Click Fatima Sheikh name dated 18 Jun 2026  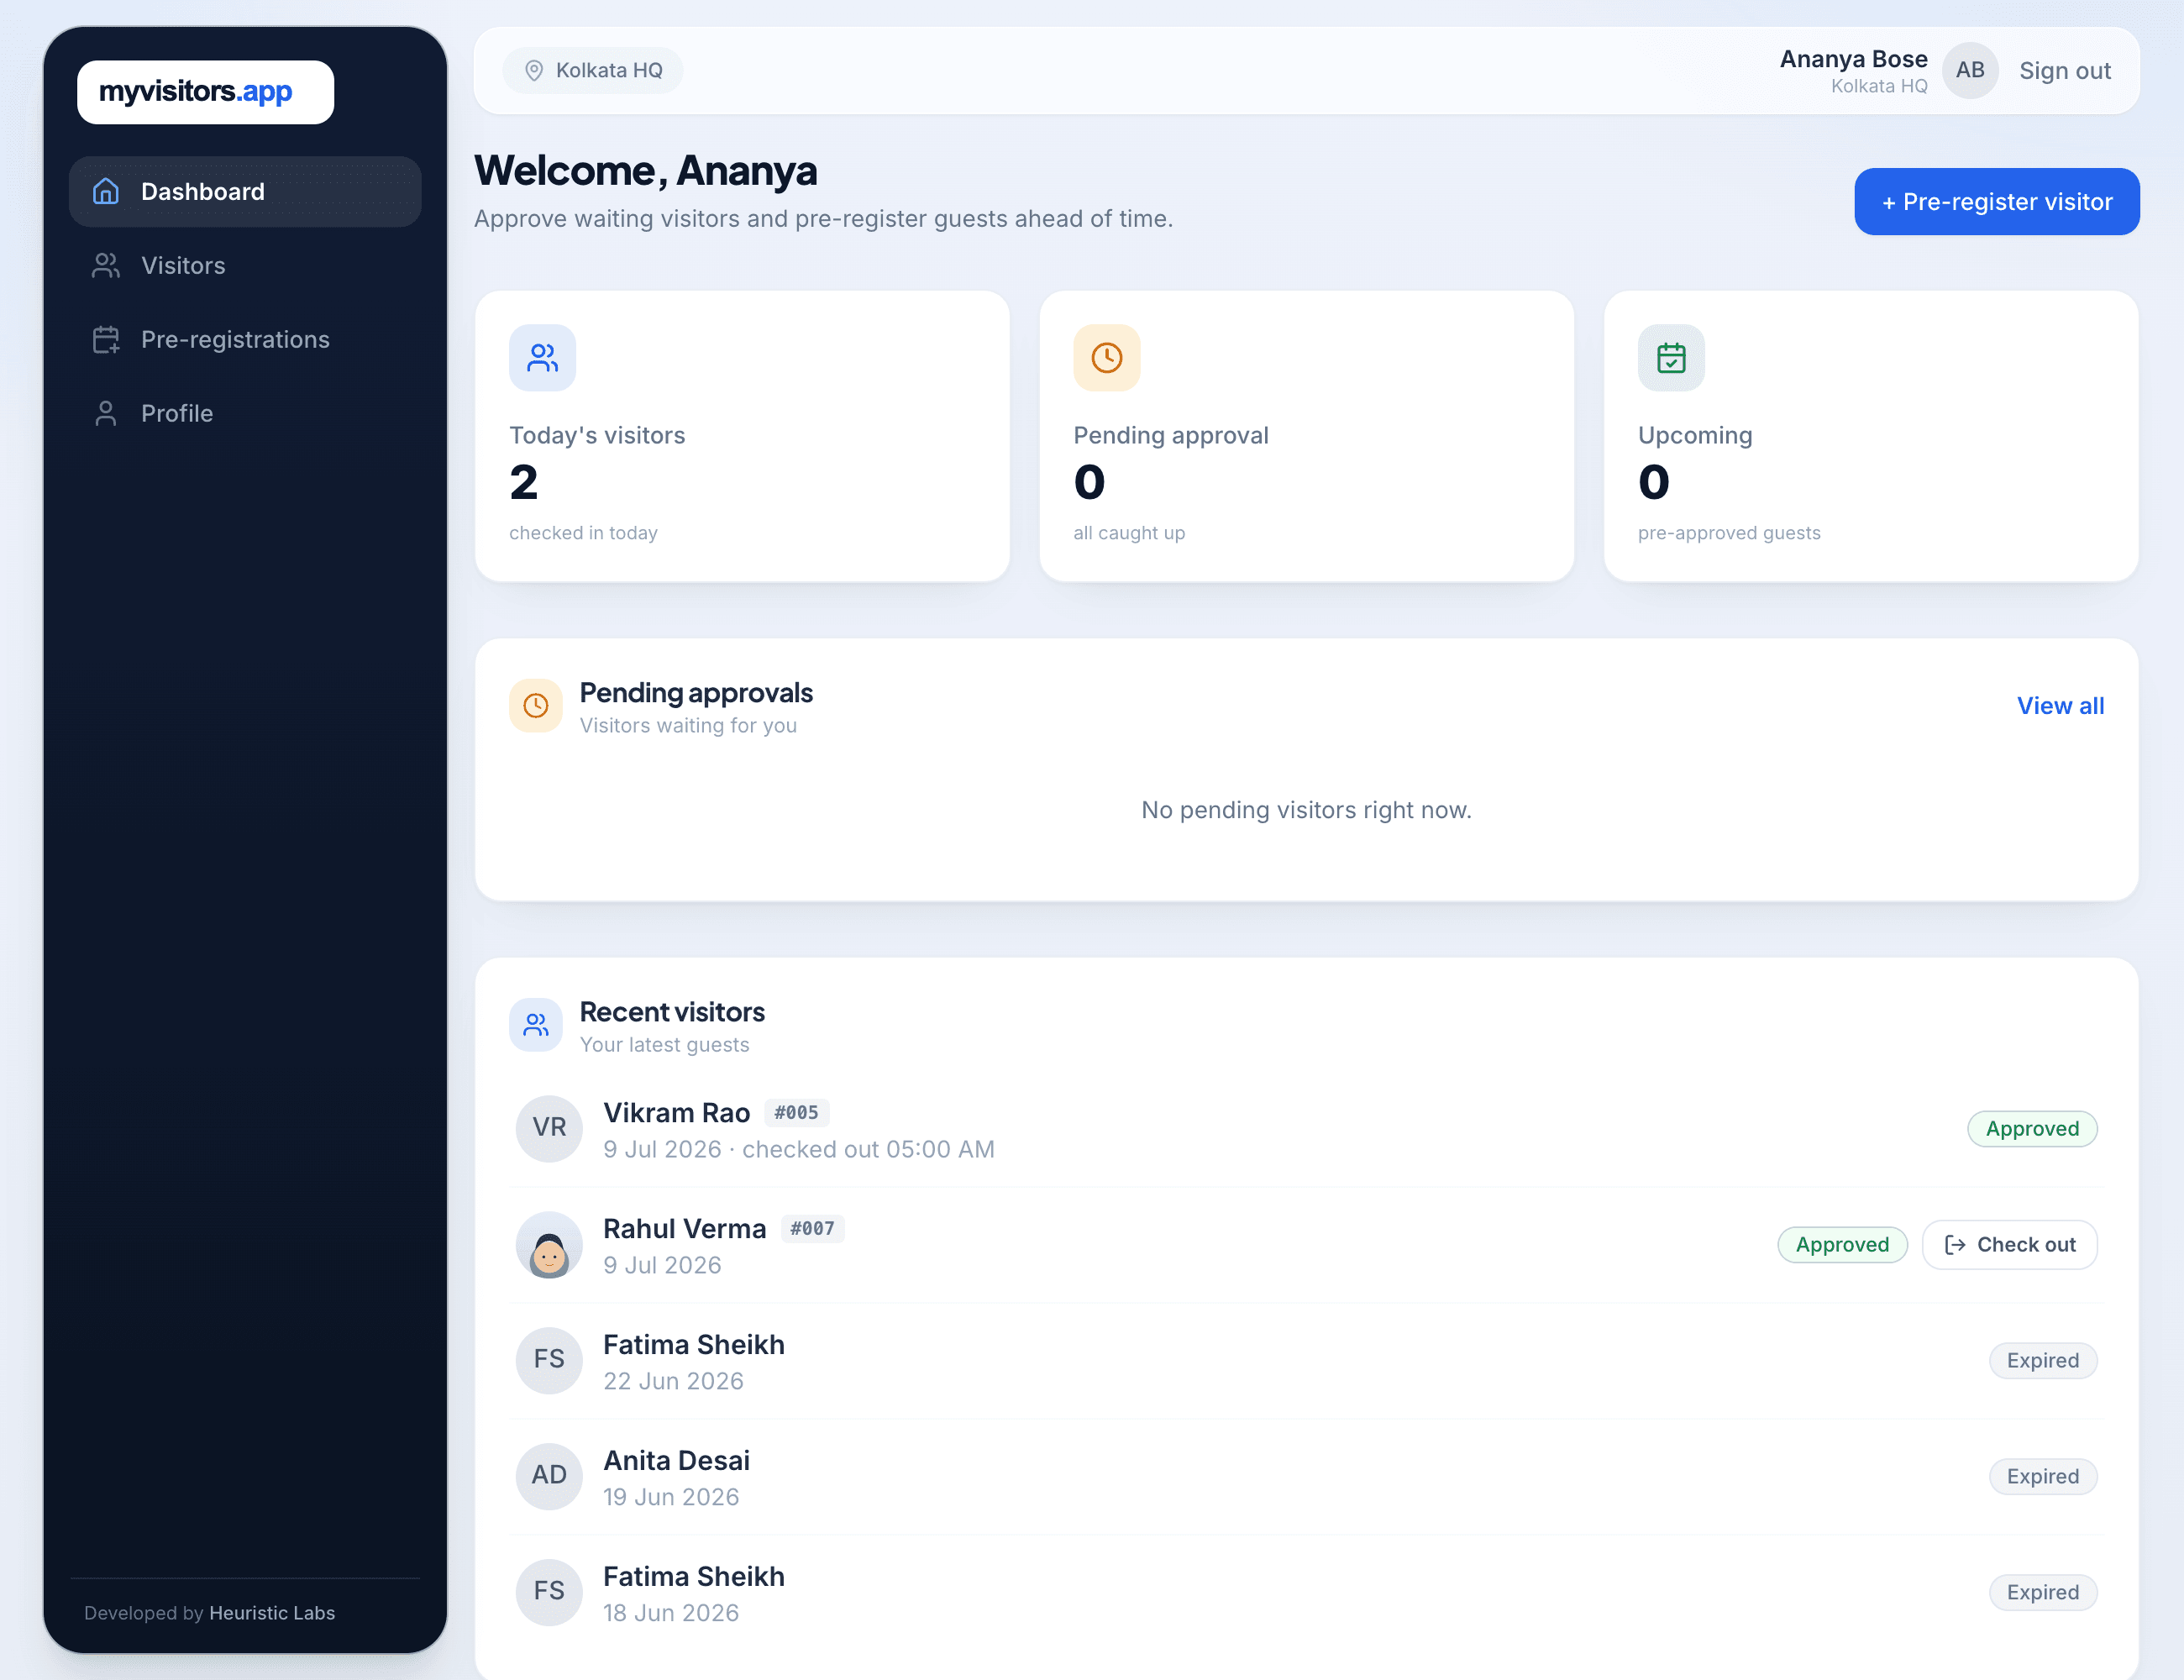click(x=693, y=1576)
